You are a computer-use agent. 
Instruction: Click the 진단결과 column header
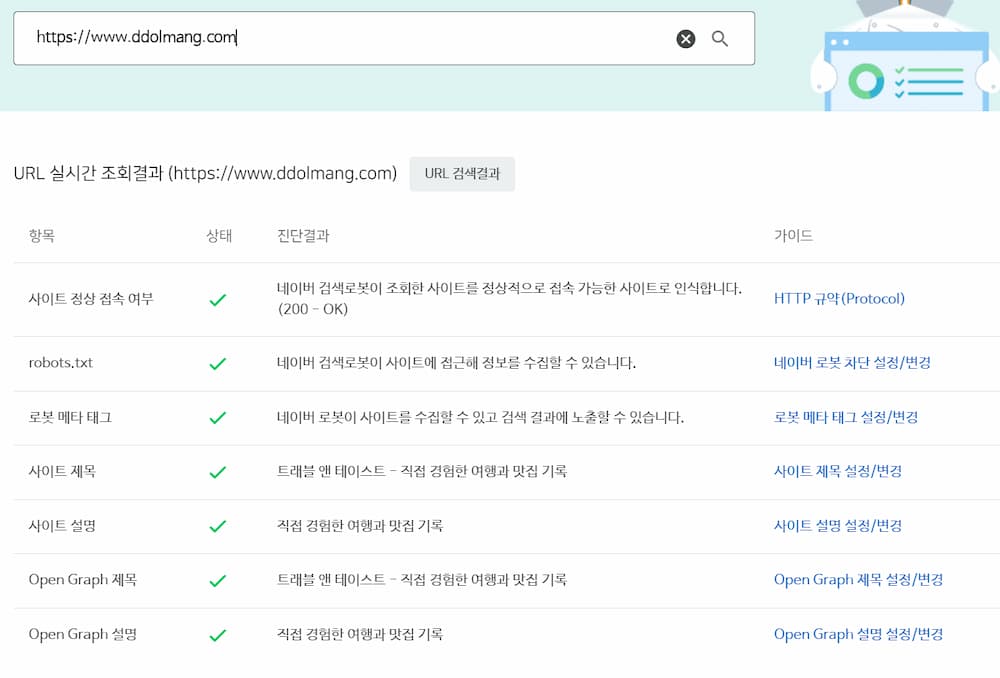coord(303,236)
